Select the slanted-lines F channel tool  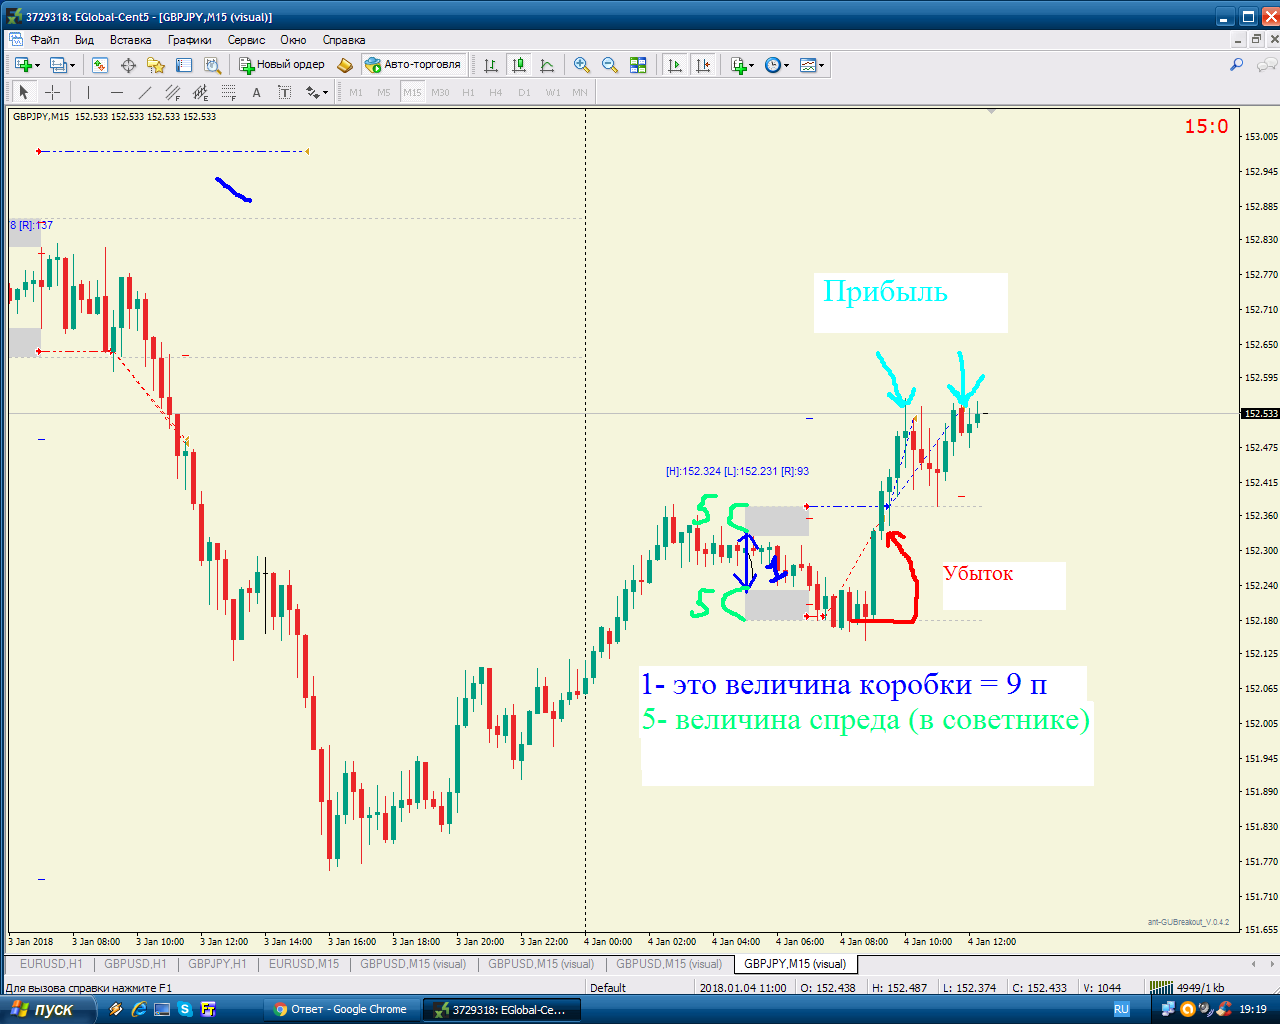(172, 92)
